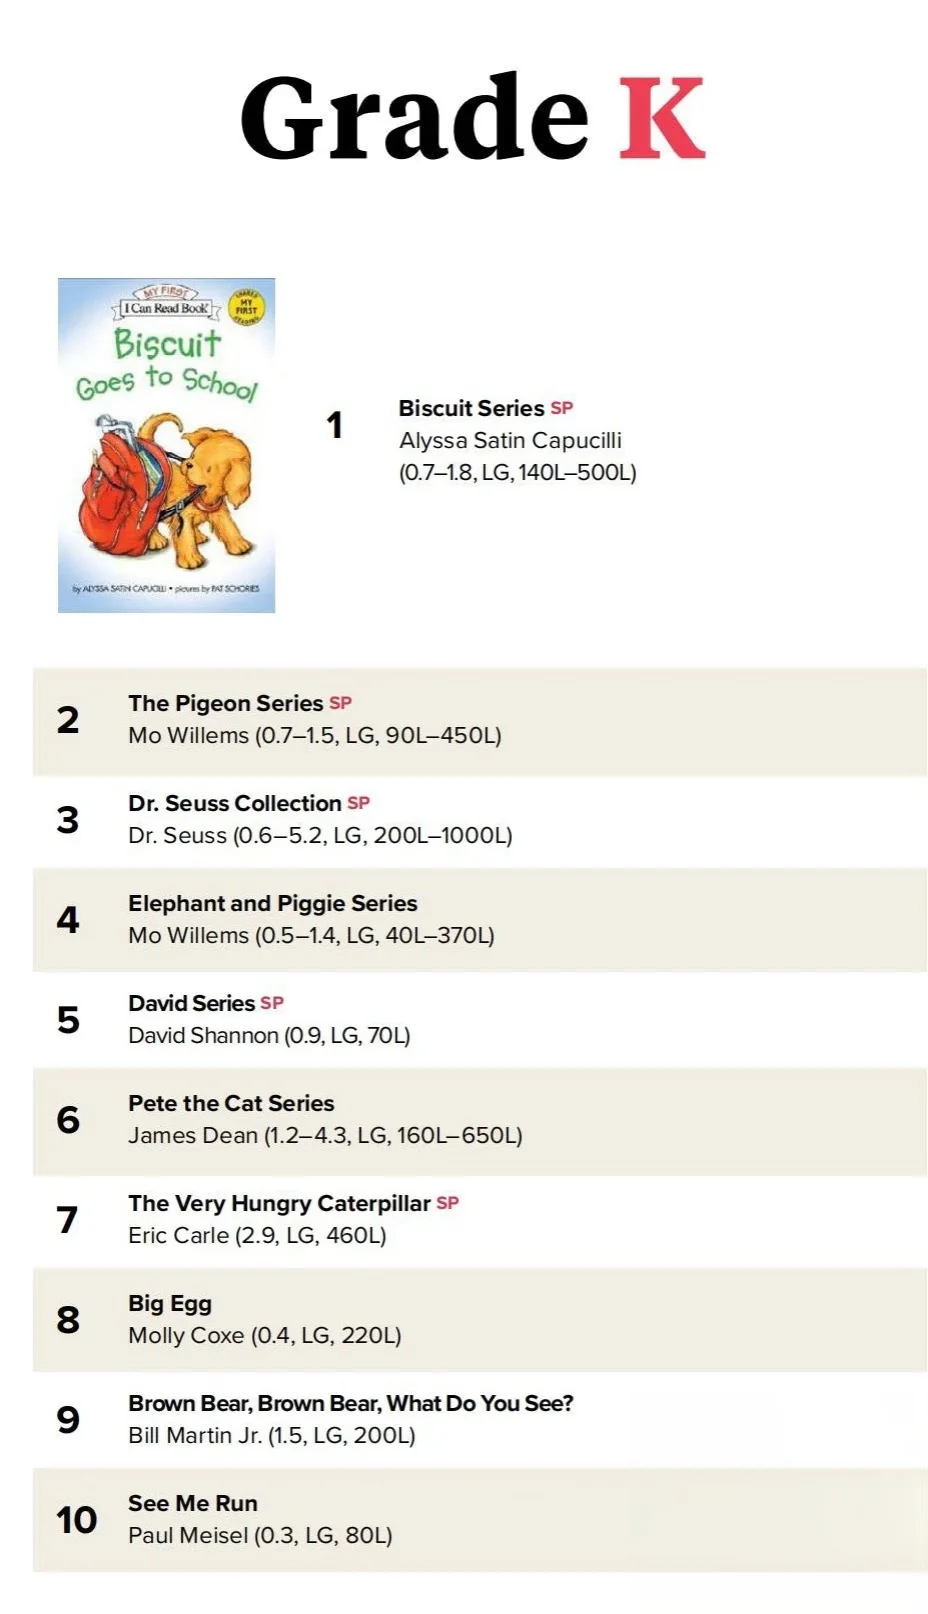
Task: Tap the SP badge next to David Series
Action: click(272, 1003)
